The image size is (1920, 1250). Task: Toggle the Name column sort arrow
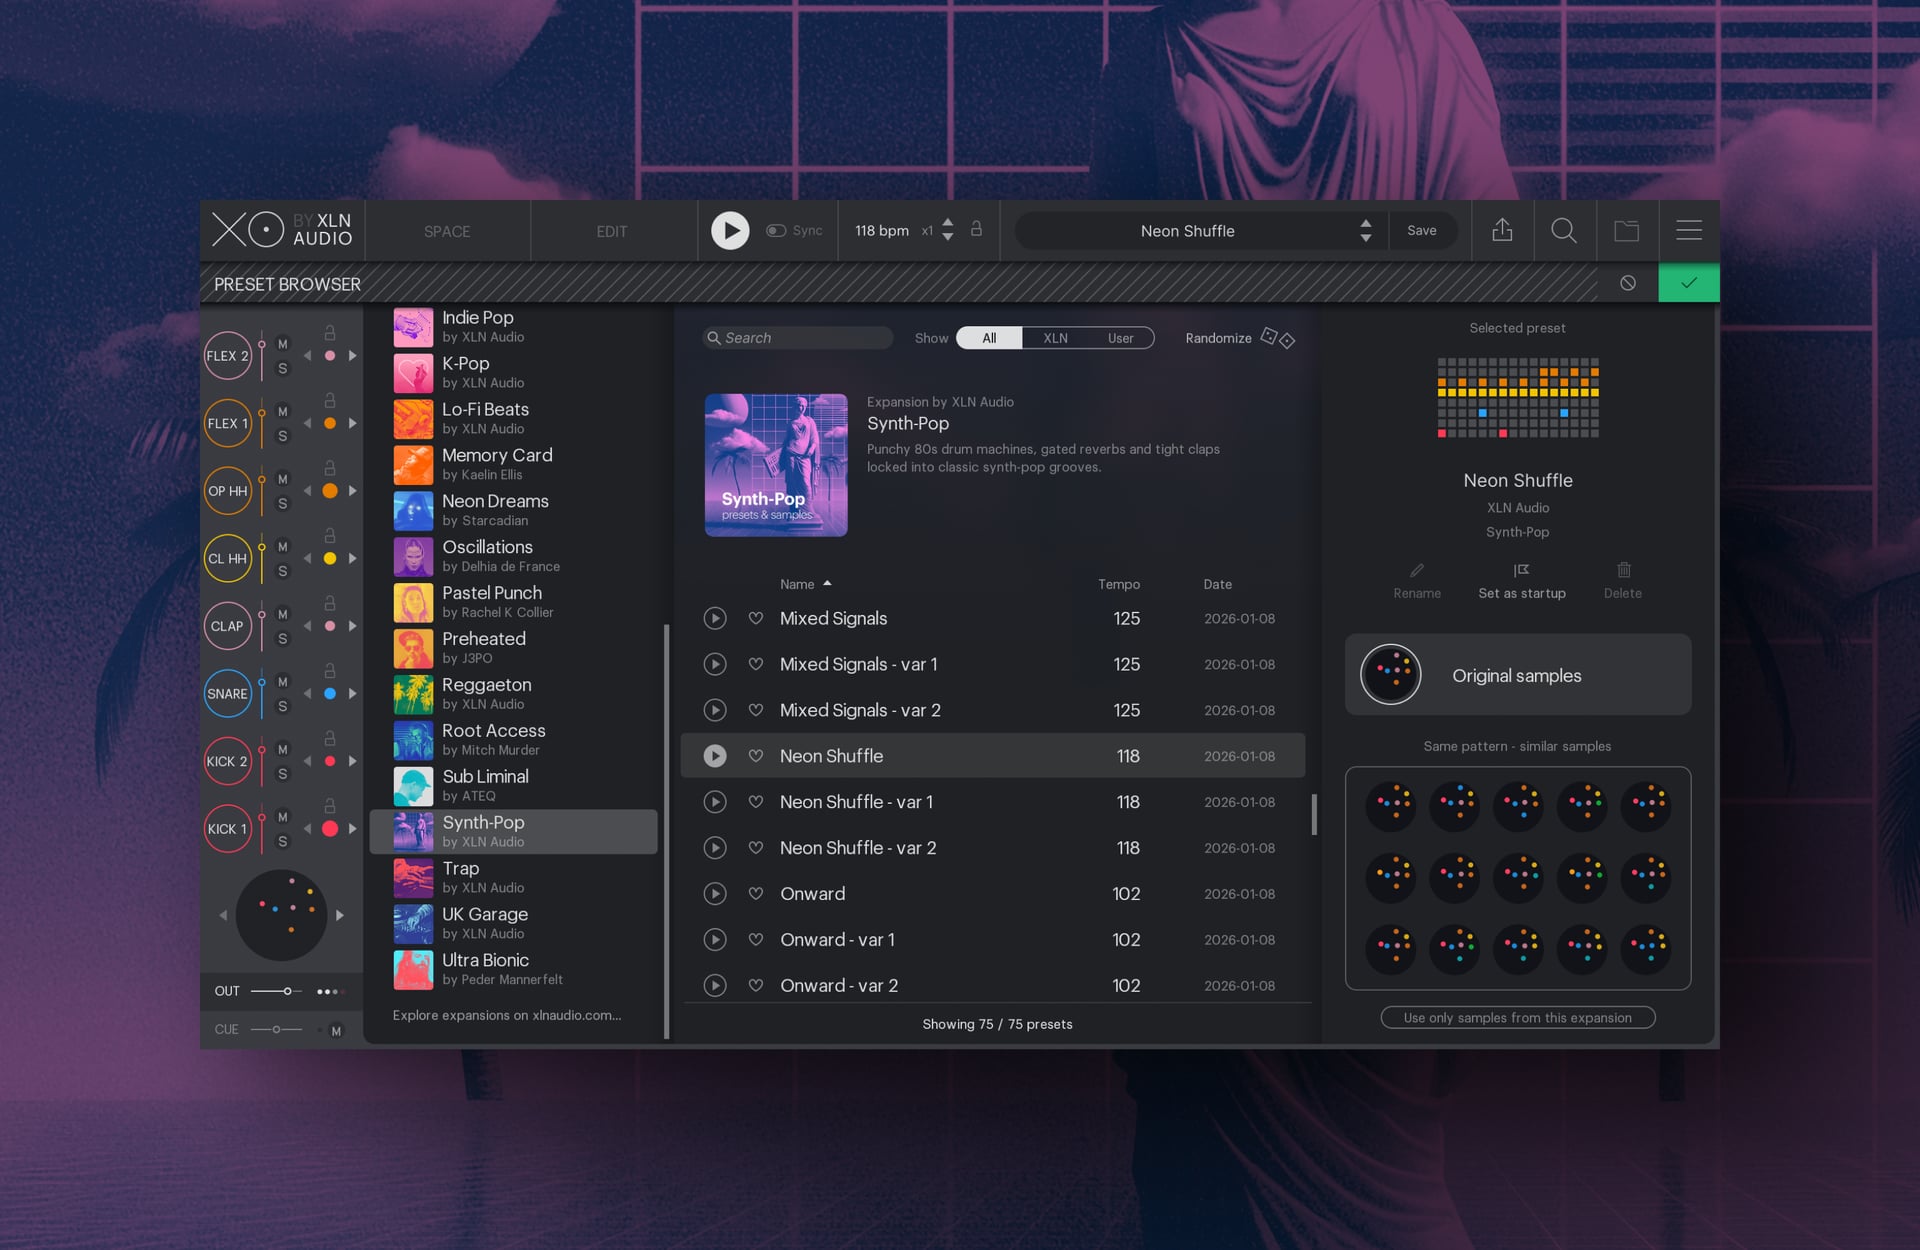pos(827,583)
